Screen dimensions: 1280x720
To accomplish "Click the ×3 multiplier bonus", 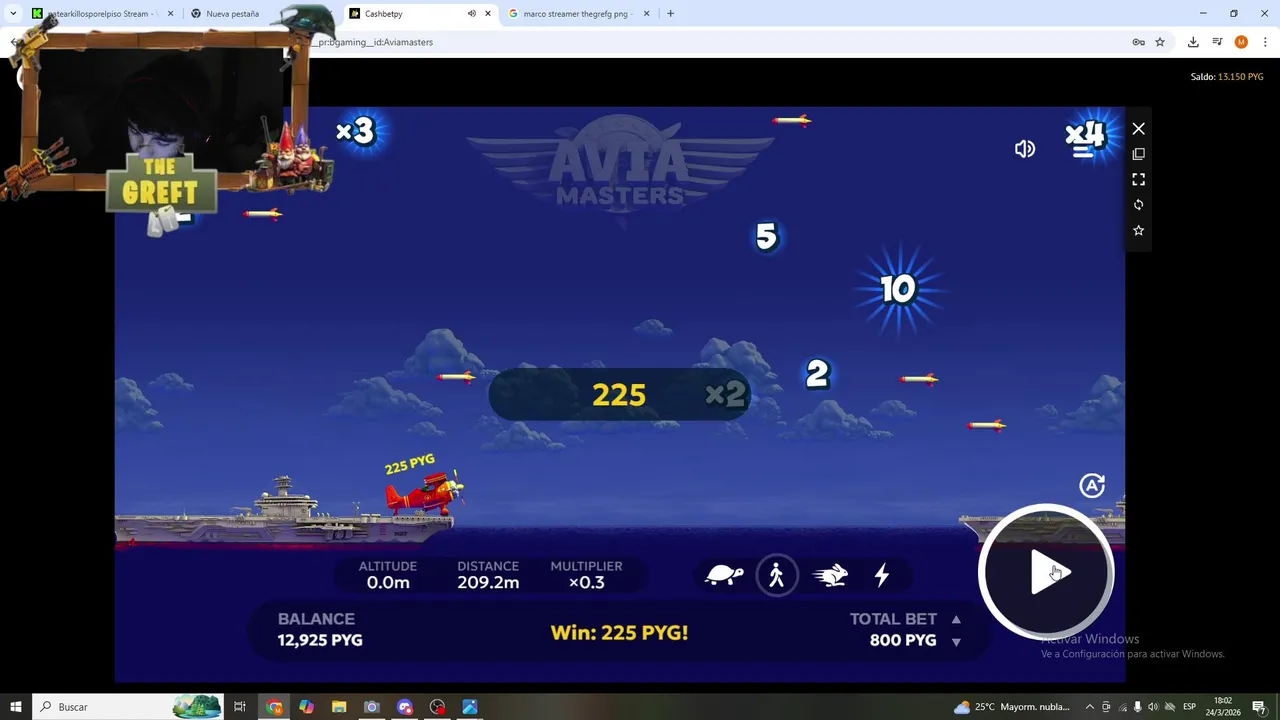I will pos(355,131).
